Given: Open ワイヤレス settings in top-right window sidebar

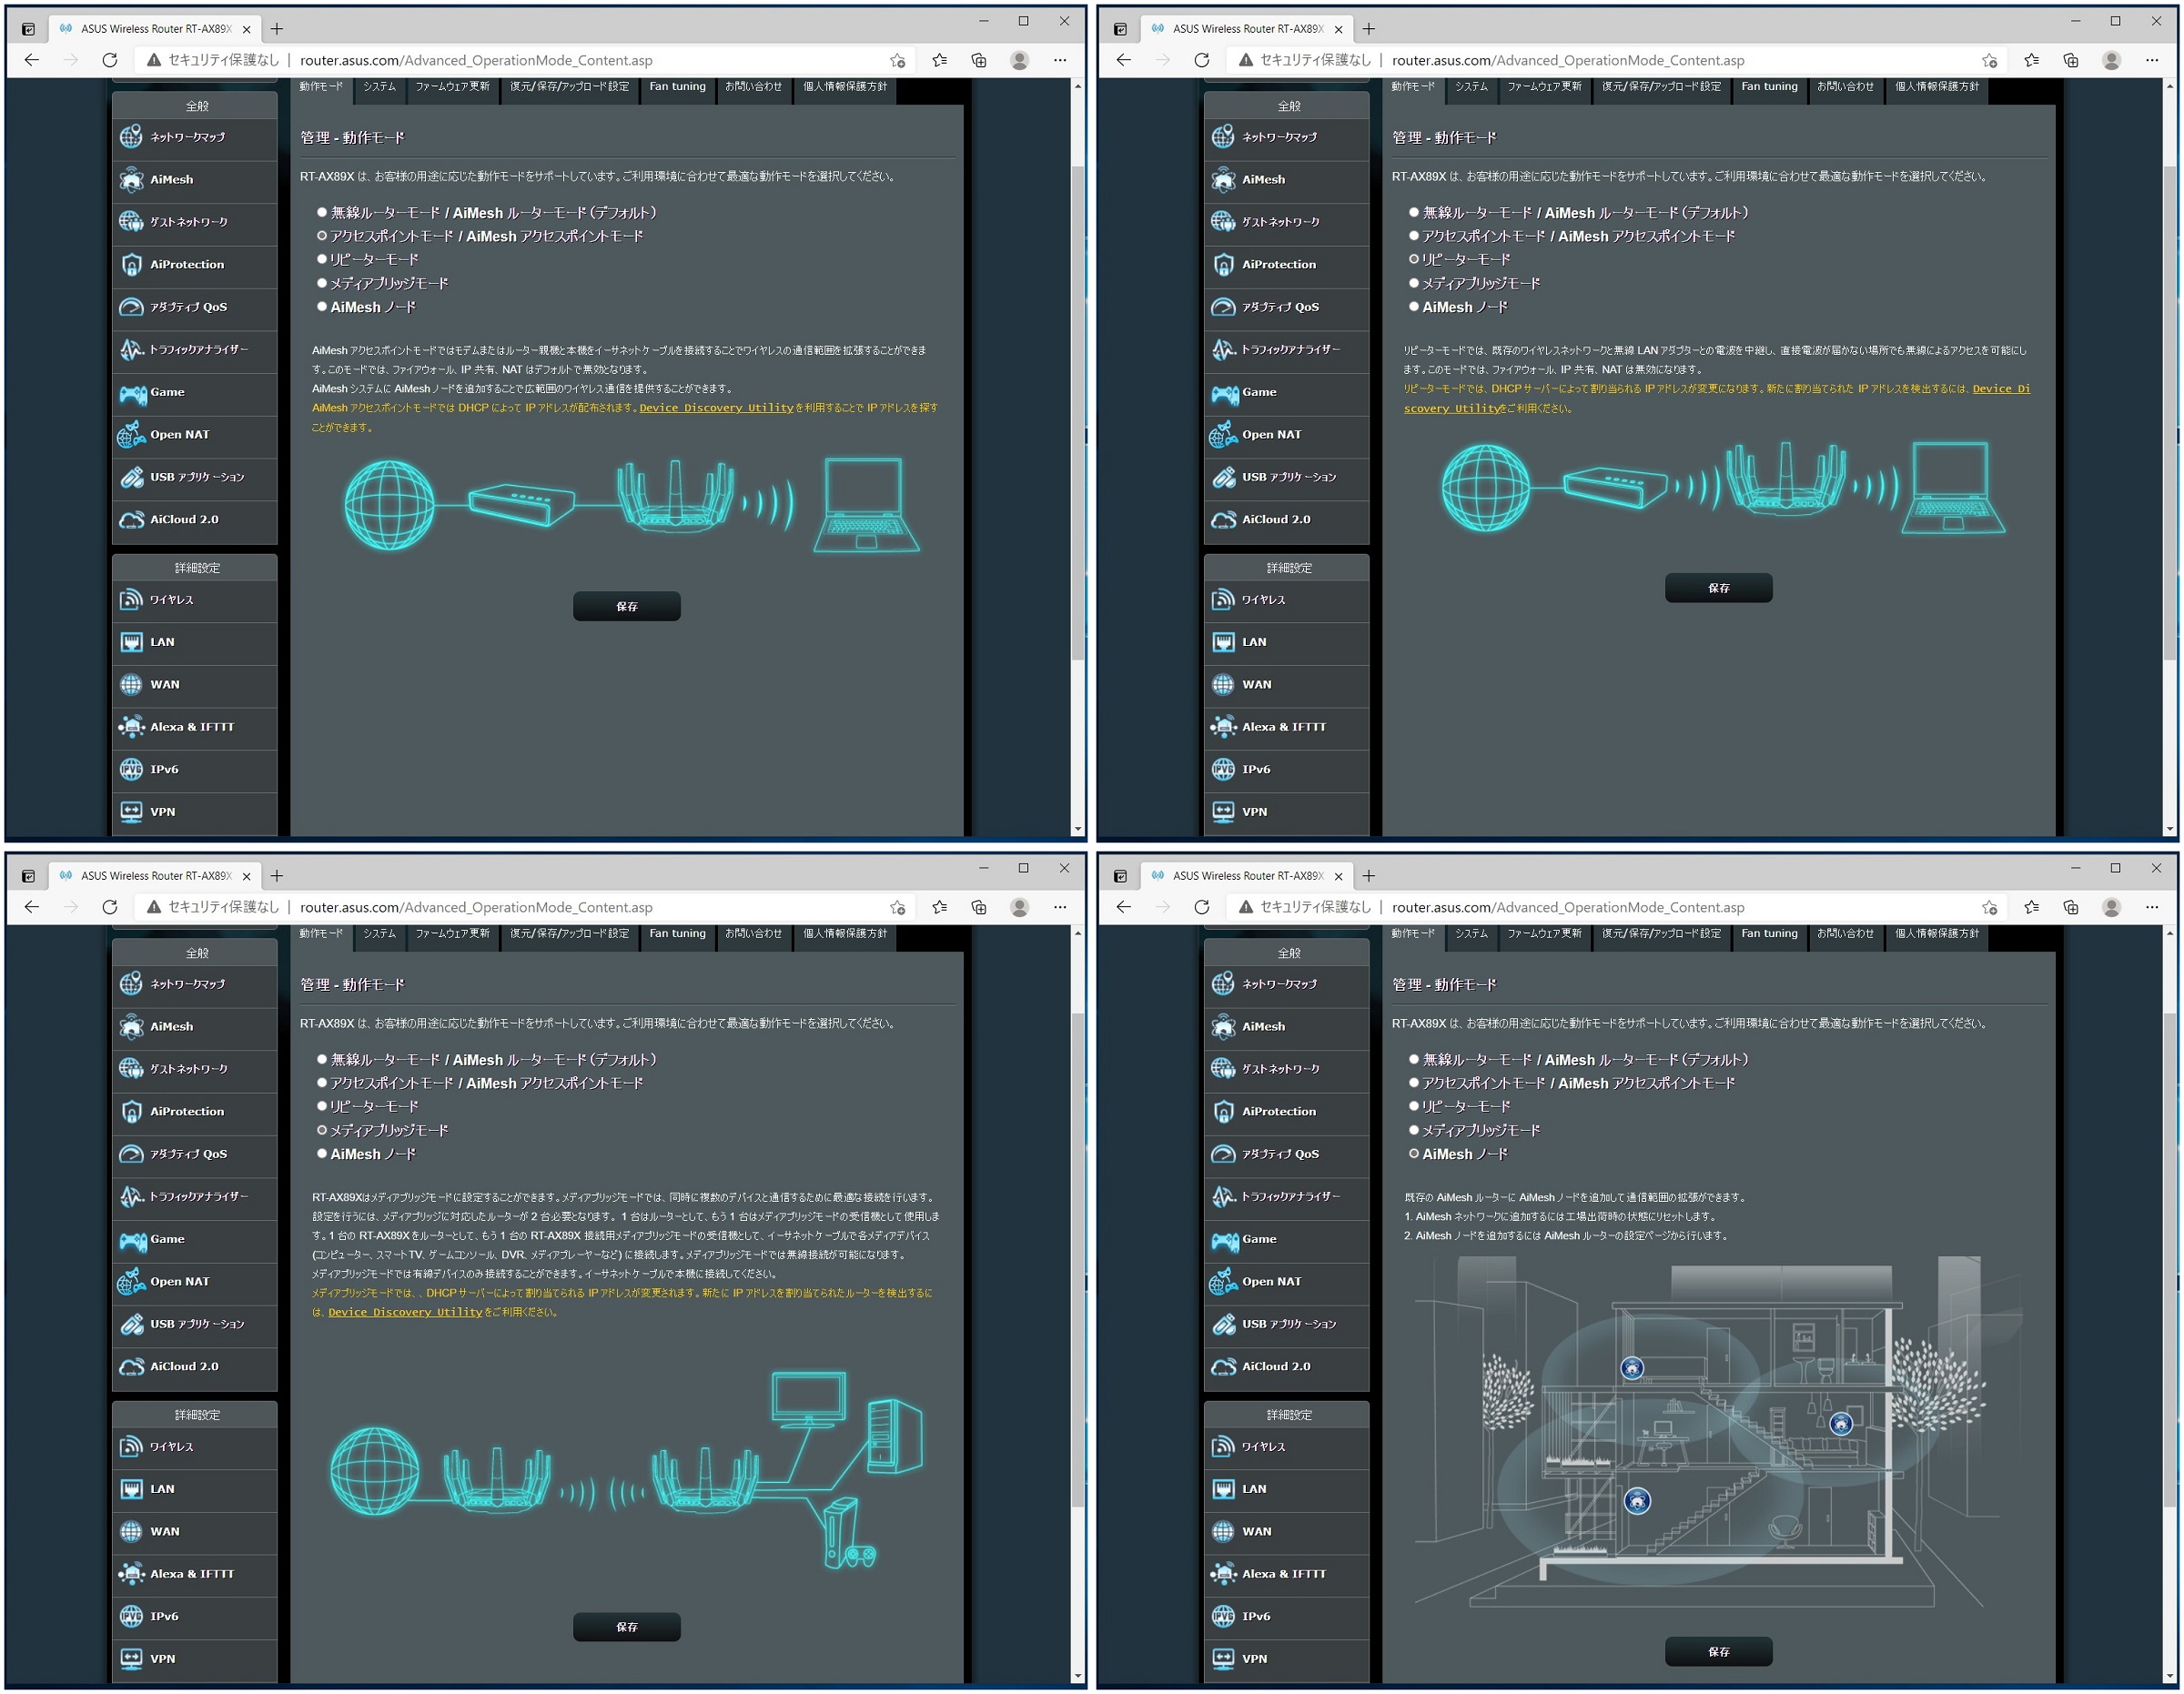Looking at the screenshot, I should [x=1287, y=600].
